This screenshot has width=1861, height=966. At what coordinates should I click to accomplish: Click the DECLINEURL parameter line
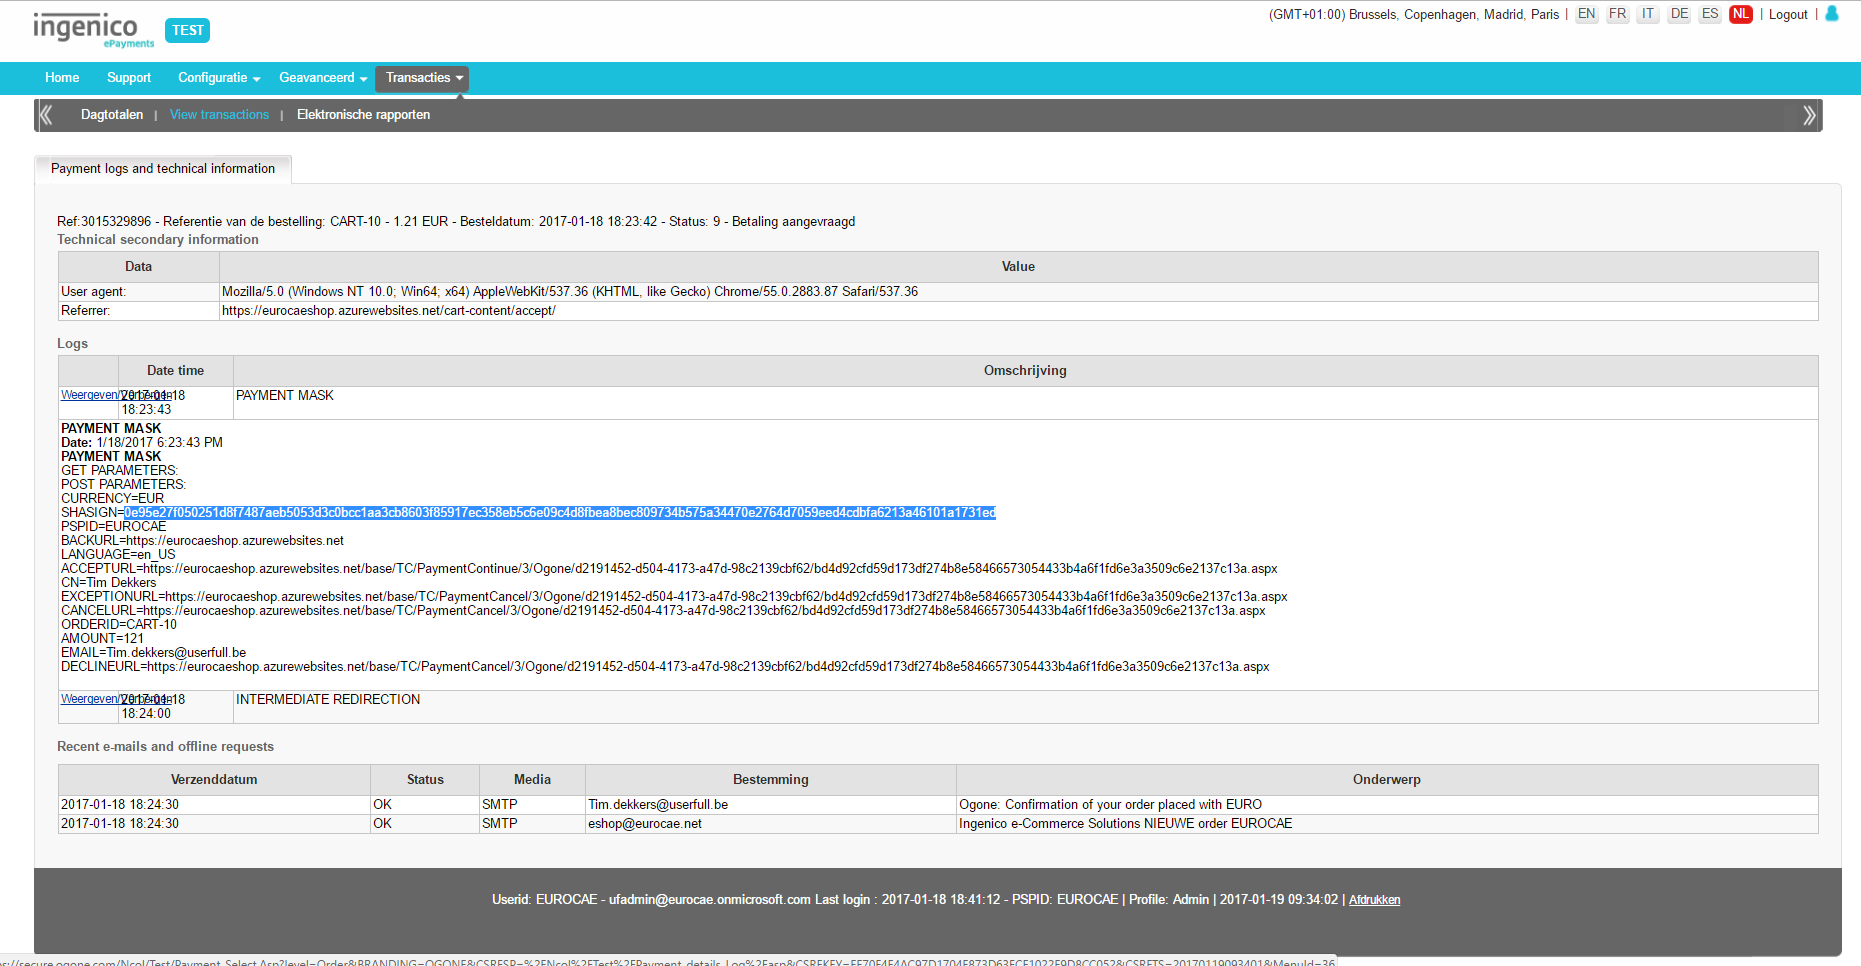[665, 667]
